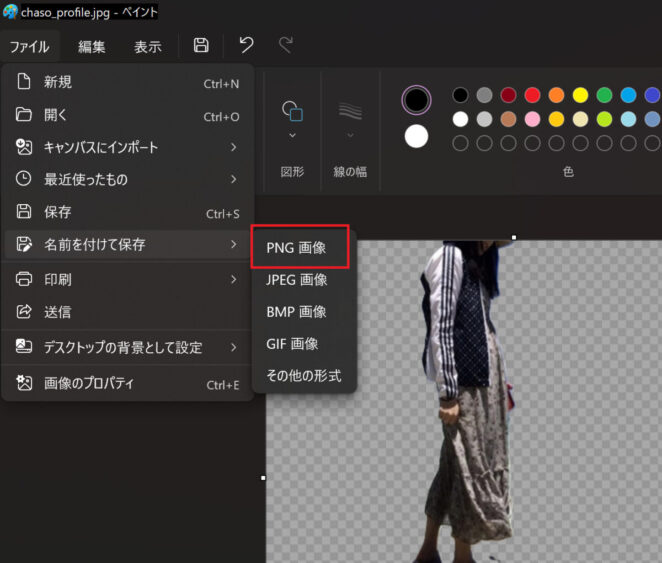
Task: Expand the 印刷 submenu arrow
Action: 234,279
